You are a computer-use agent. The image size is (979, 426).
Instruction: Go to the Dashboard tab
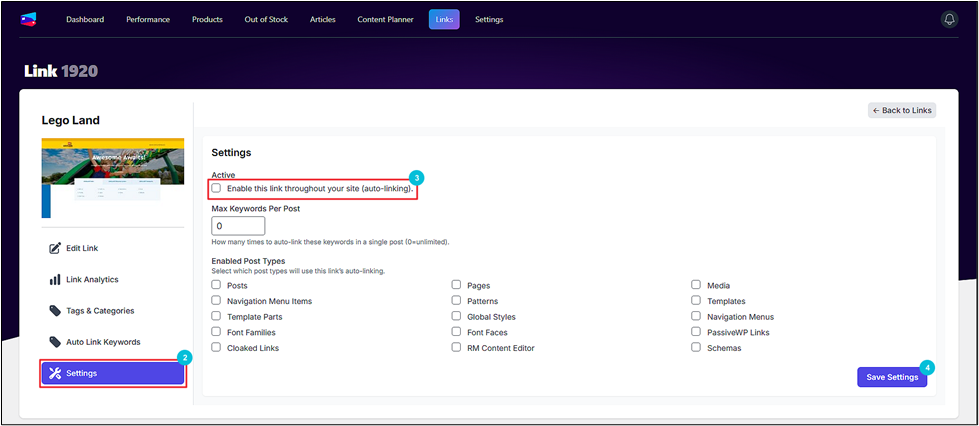pyautogui.click(x=85, y=19)
